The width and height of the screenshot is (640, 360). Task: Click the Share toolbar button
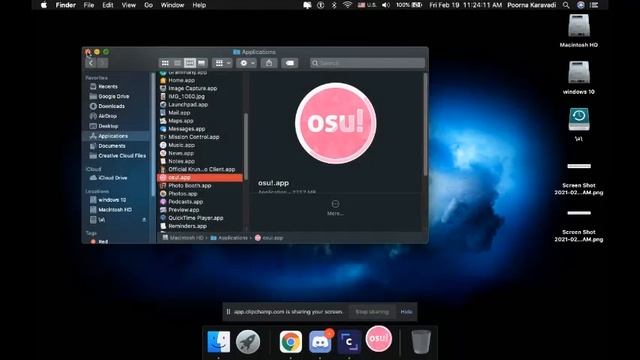tap(269, 63)
